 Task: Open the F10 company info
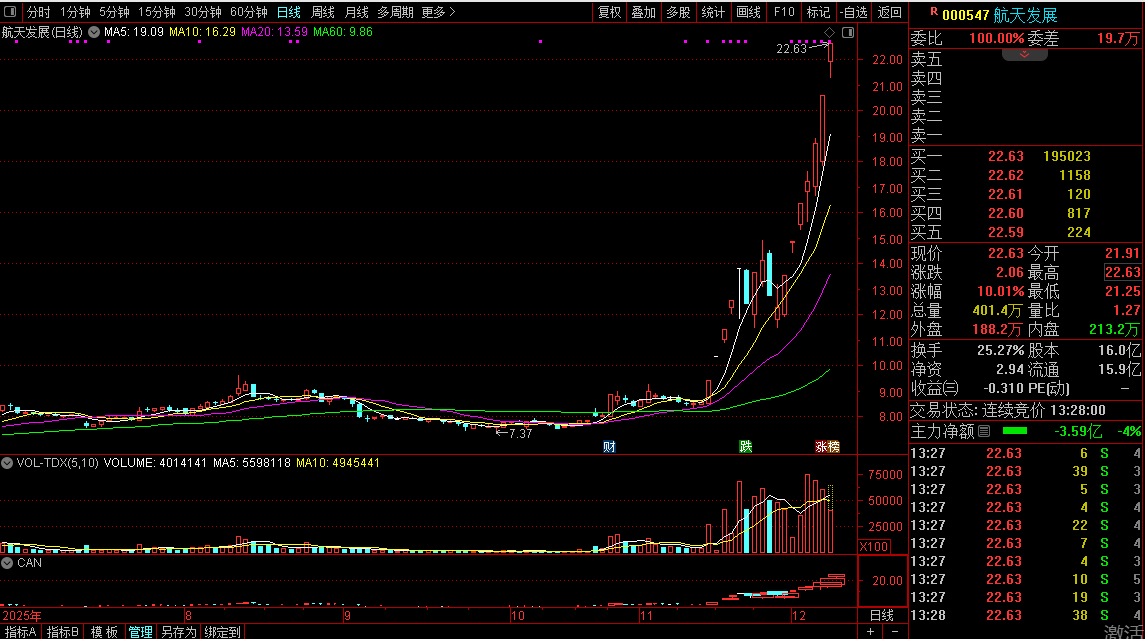pyautogui.click(x=784, y=12)
